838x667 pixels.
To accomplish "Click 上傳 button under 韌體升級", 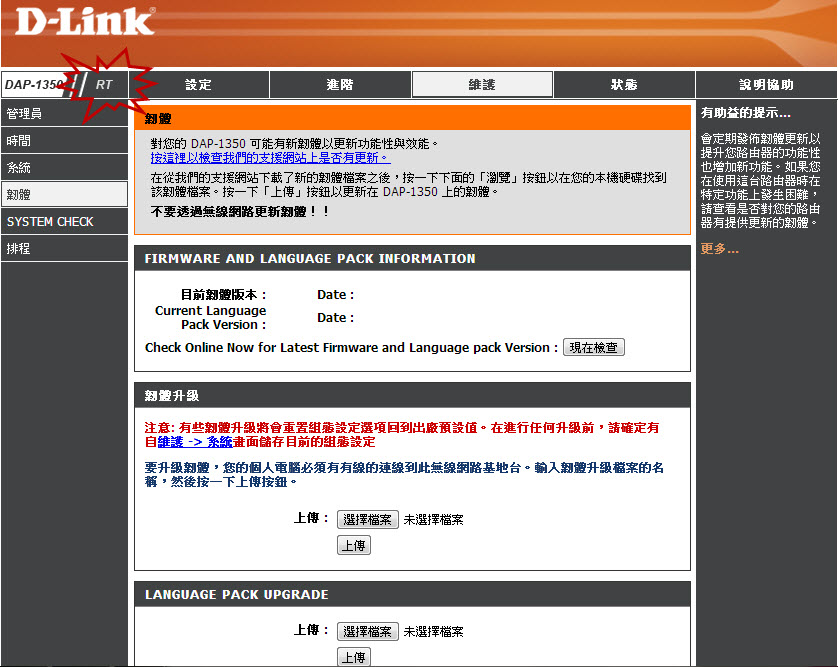I will tap(354, 546).
